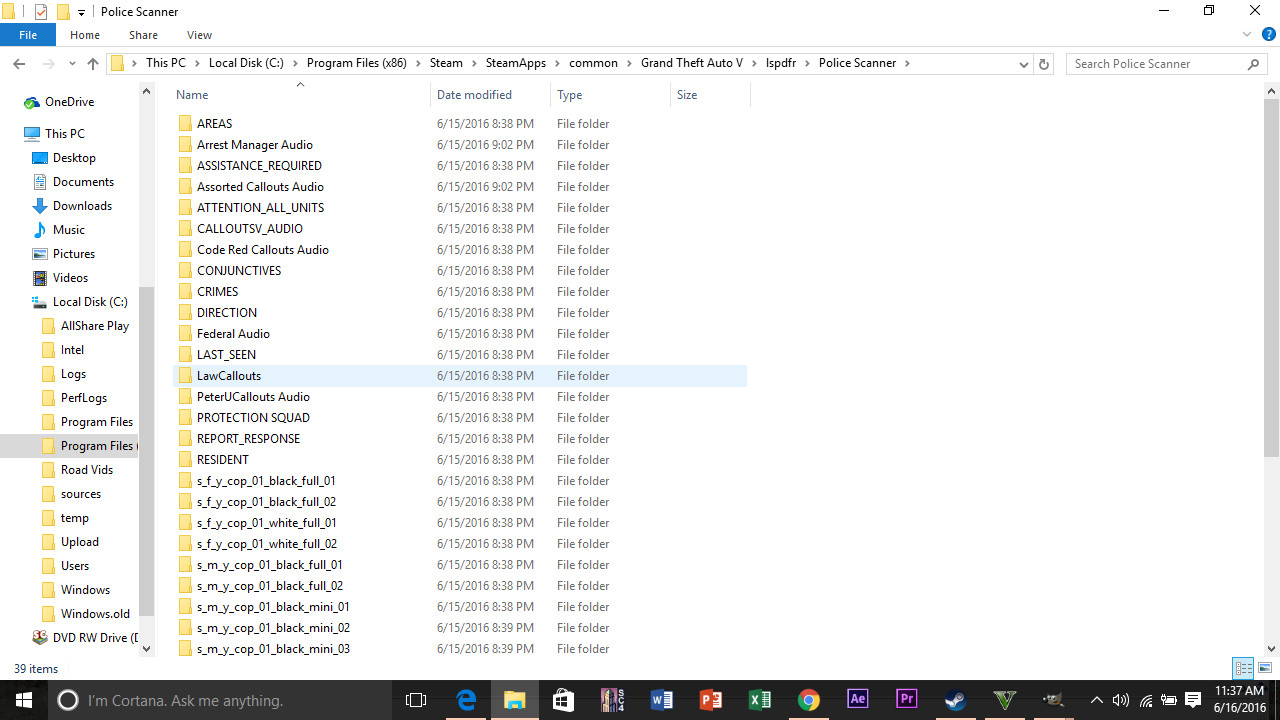
Task: Expand the ribbon with the chevron
Action: 1247,35
